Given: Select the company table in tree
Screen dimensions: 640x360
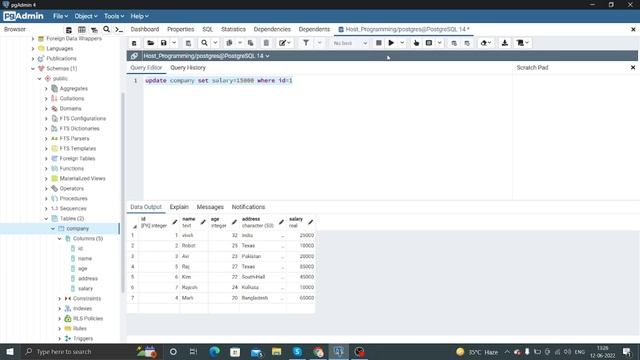Looking at the screenshot, I should click(x=77, y=229).
